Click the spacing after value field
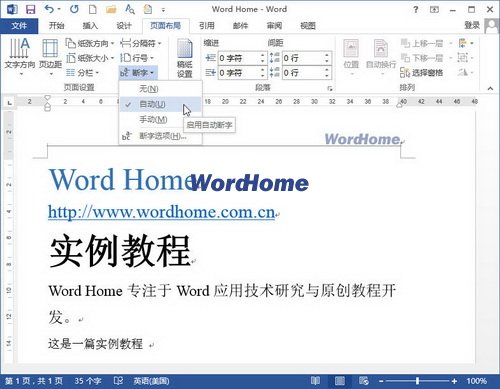This screenshot has width=500, height=389. pos(303,73)
